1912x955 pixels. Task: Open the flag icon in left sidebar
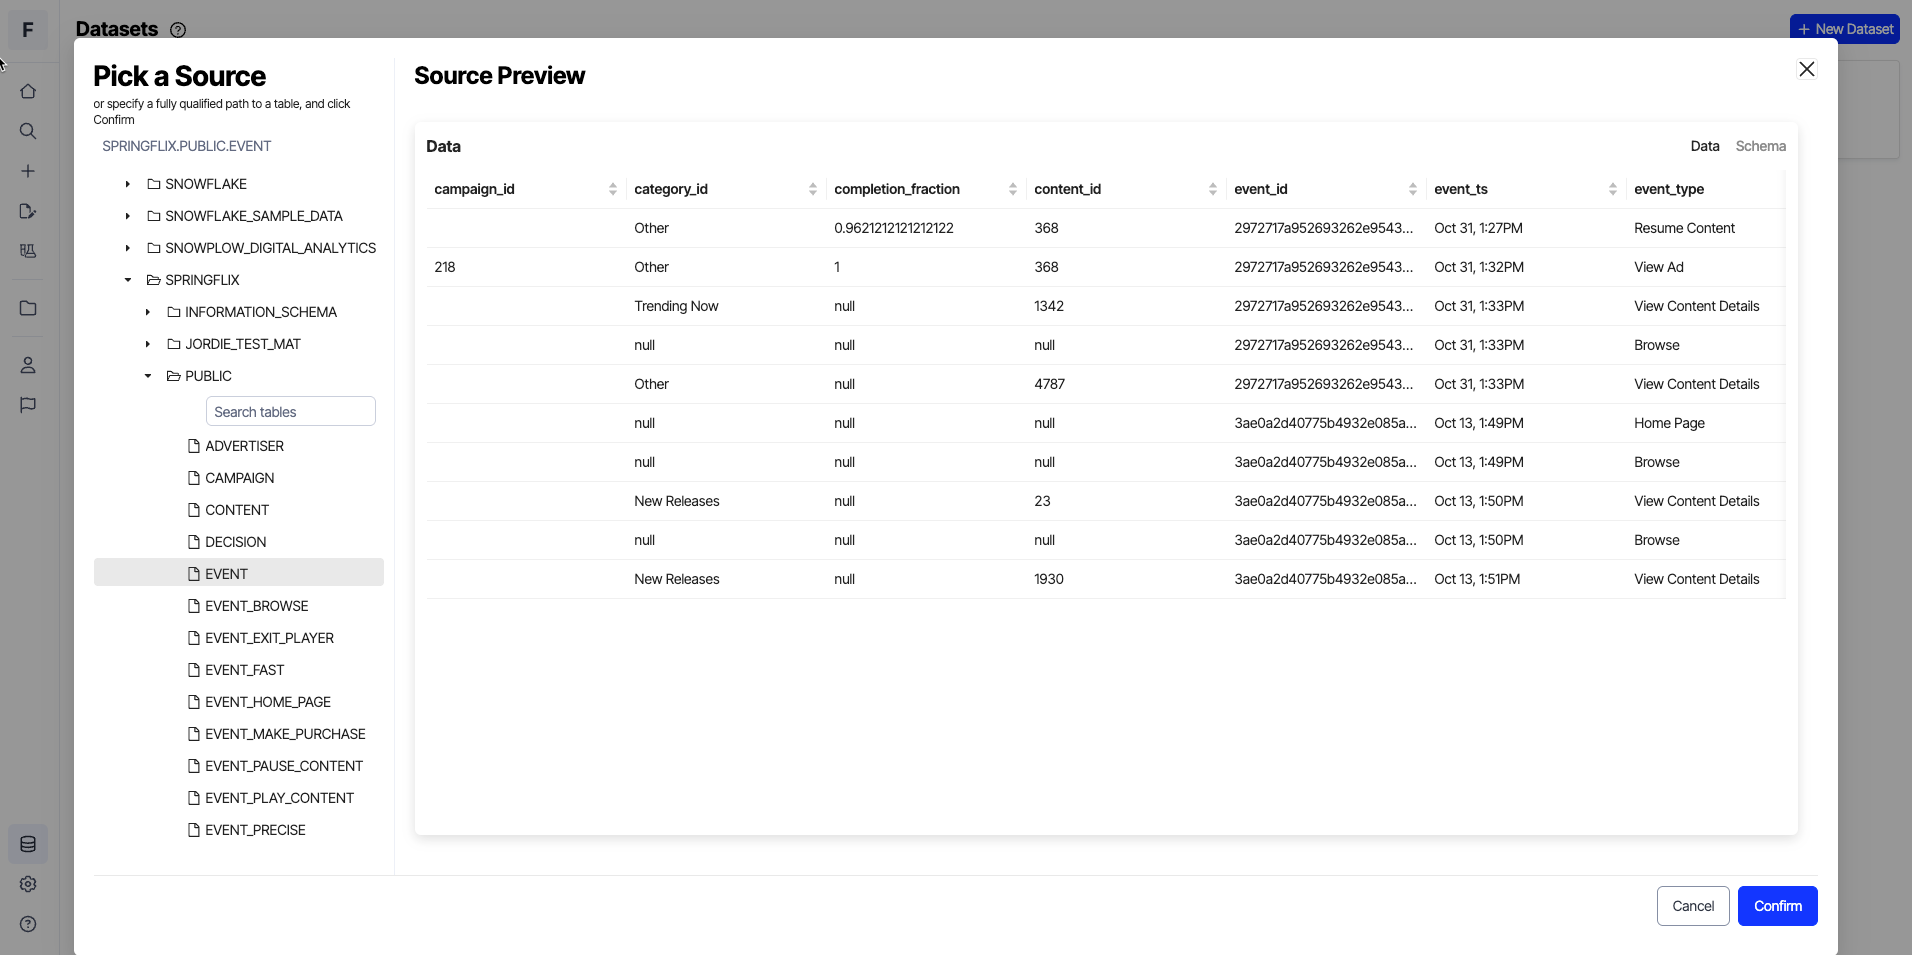pos(28,405)
